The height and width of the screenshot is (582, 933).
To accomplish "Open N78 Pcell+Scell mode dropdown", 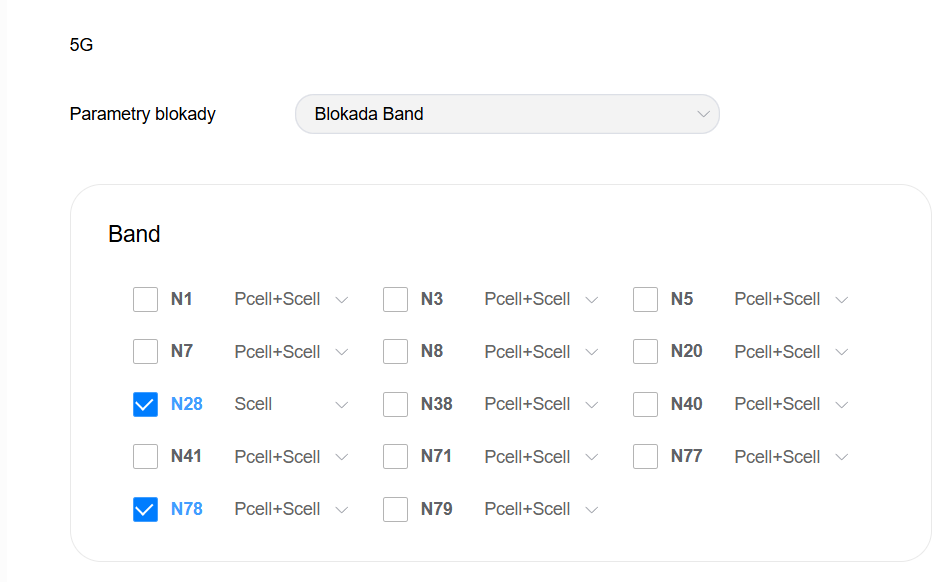I will (291, 509).
